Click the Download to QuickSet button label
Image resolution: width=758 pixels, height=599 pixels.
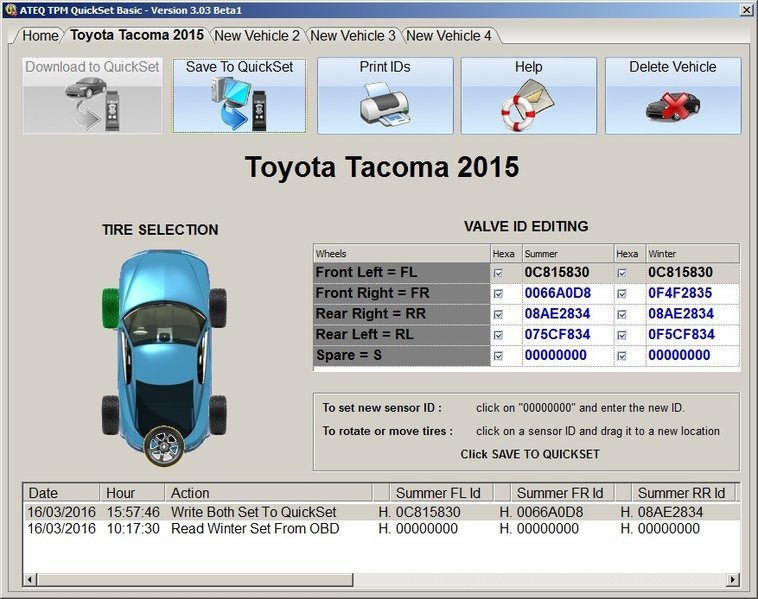pyautogui.click(x=92, y=67)
